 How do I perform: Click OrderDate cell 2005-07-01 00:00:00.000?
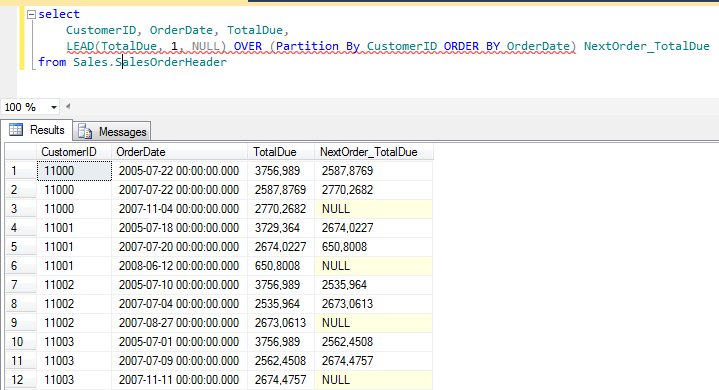(179, 342)
